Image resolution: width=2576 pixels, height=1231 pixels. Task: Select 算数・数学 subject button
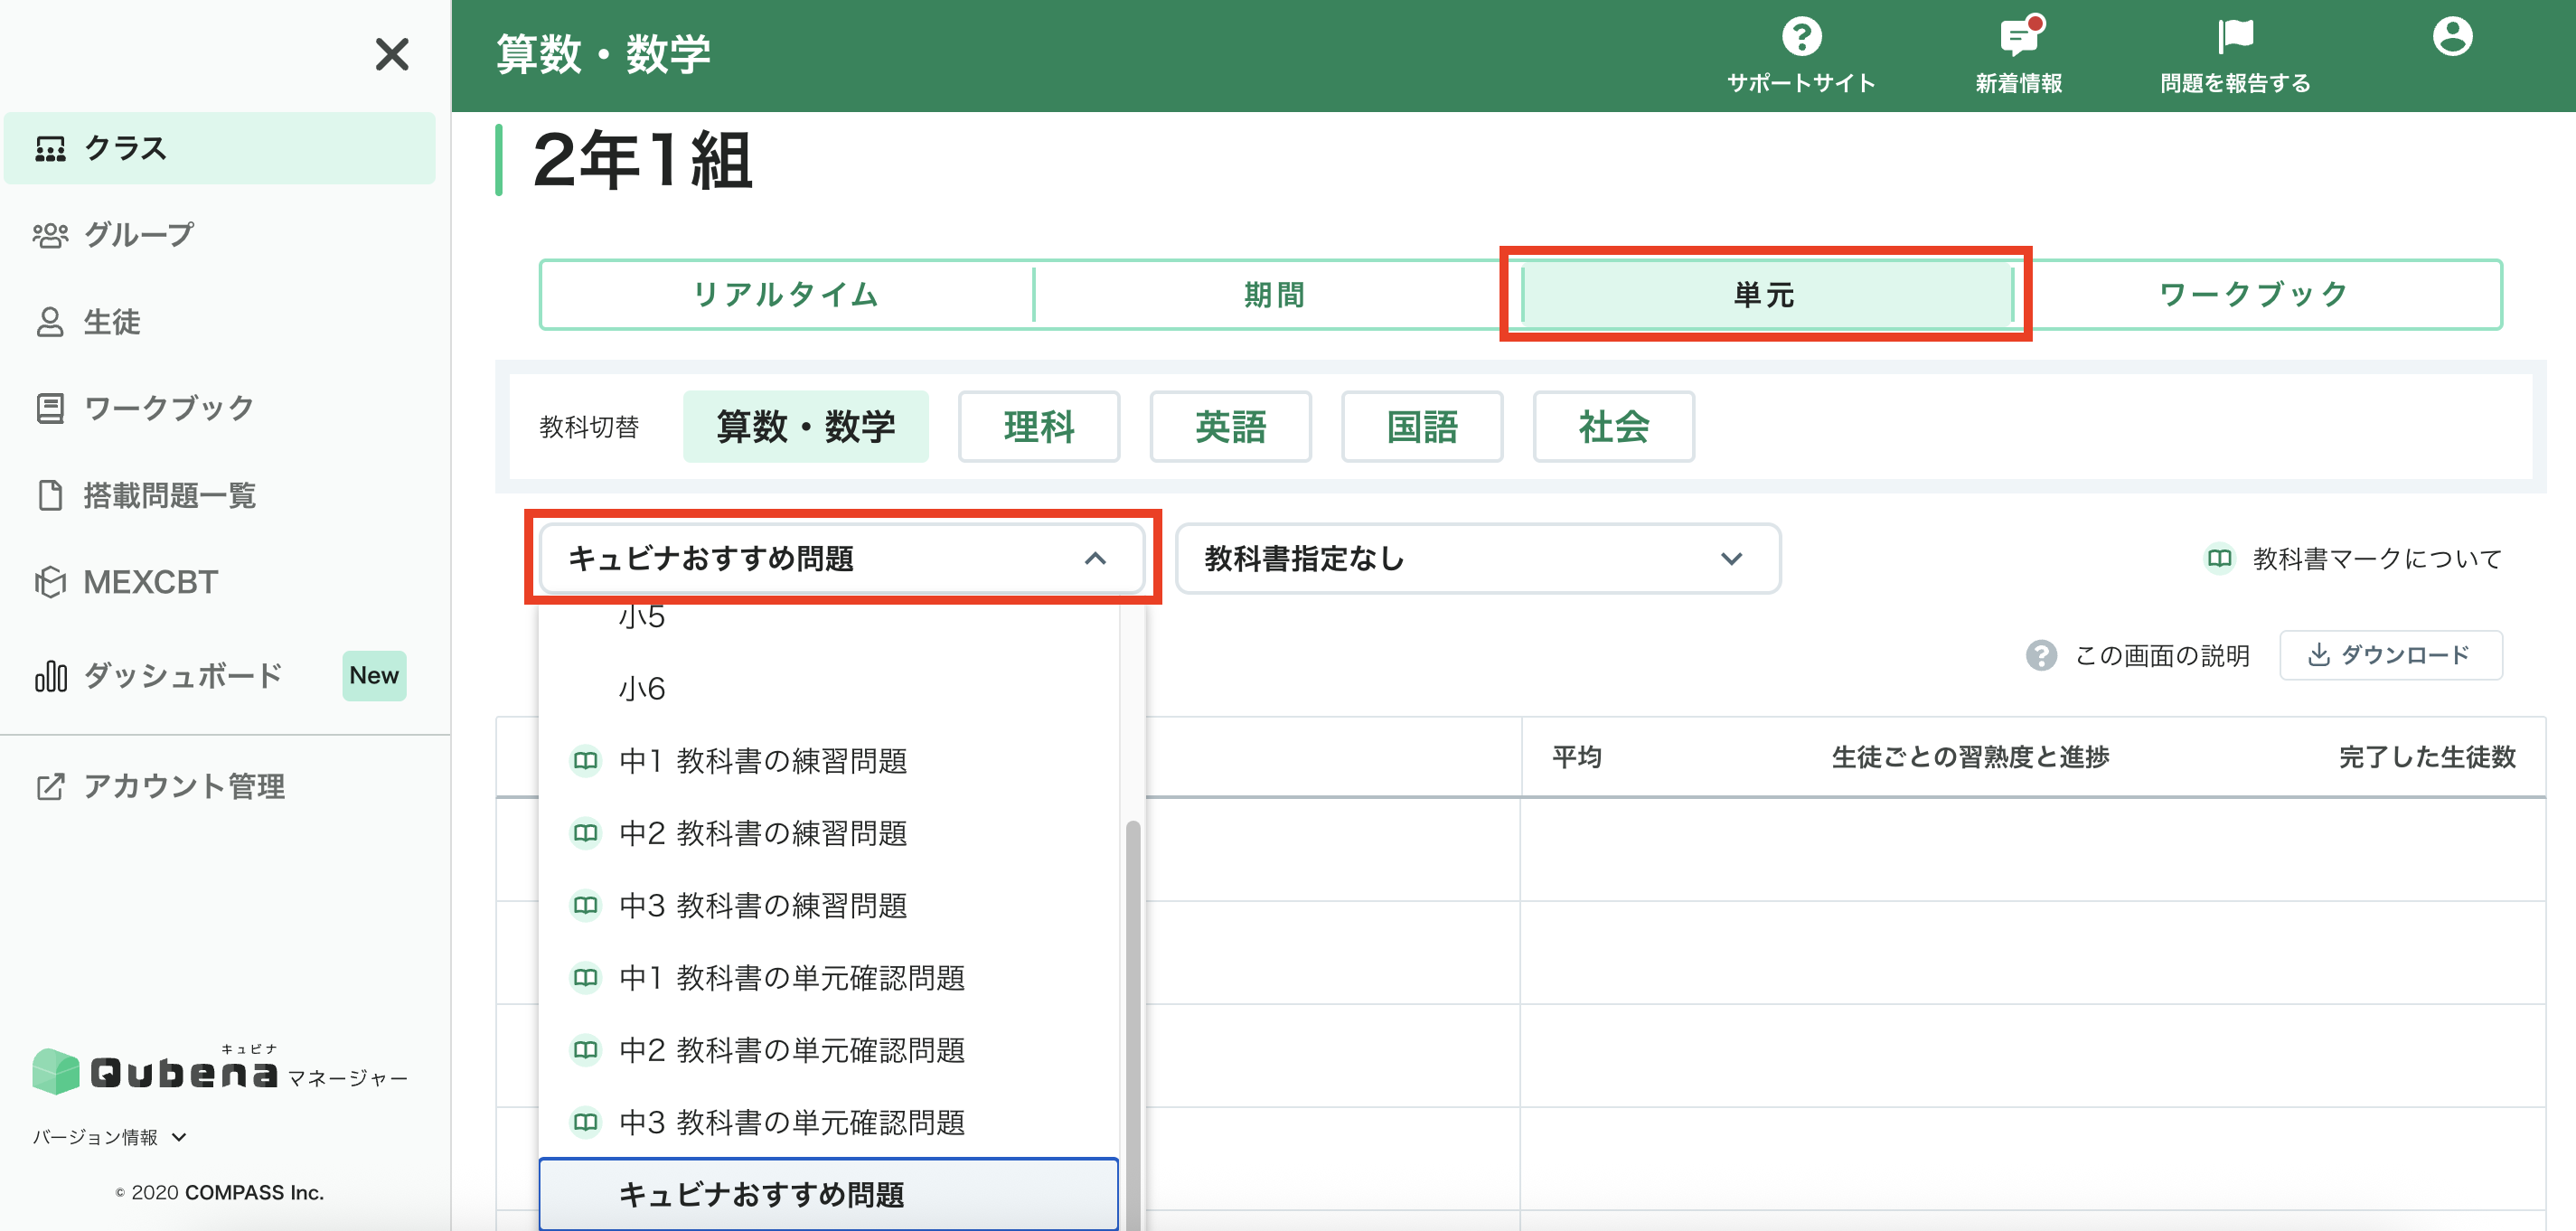pos(806,427)
